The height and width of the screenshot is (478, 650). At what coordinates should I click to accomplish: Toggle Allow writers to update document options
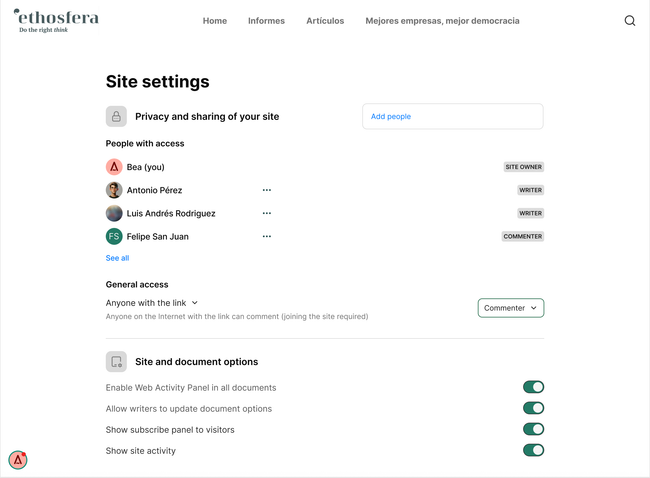click(533, 408)
